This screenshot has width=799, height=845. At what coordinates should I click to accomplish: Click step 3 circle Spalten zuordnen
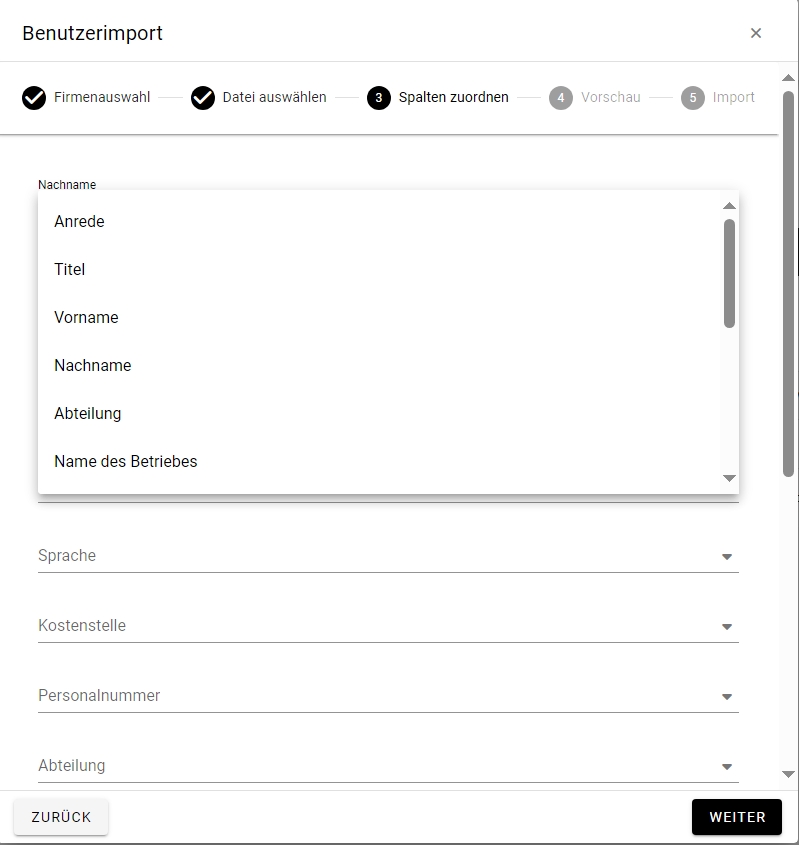(x=378, y=98)
